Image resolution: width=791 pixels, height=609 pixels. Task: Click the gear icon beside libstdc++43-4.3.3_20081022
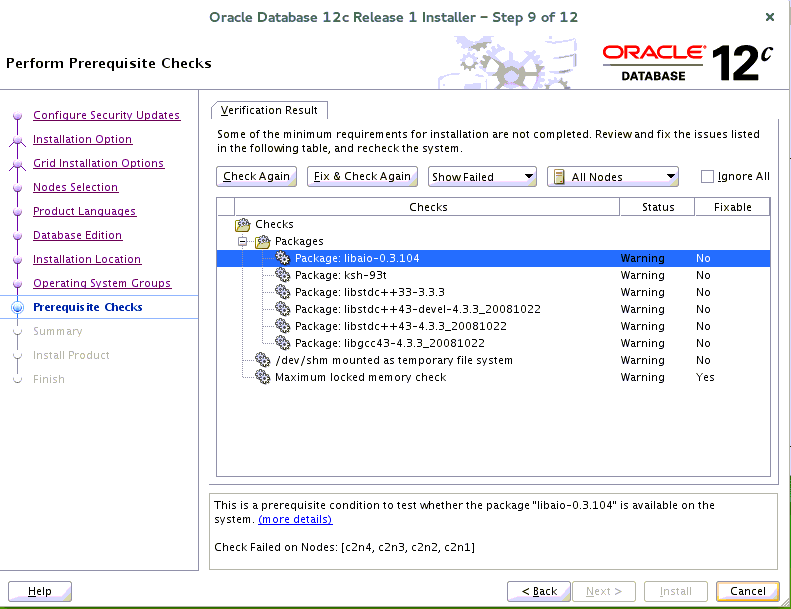tap(282, 326)
